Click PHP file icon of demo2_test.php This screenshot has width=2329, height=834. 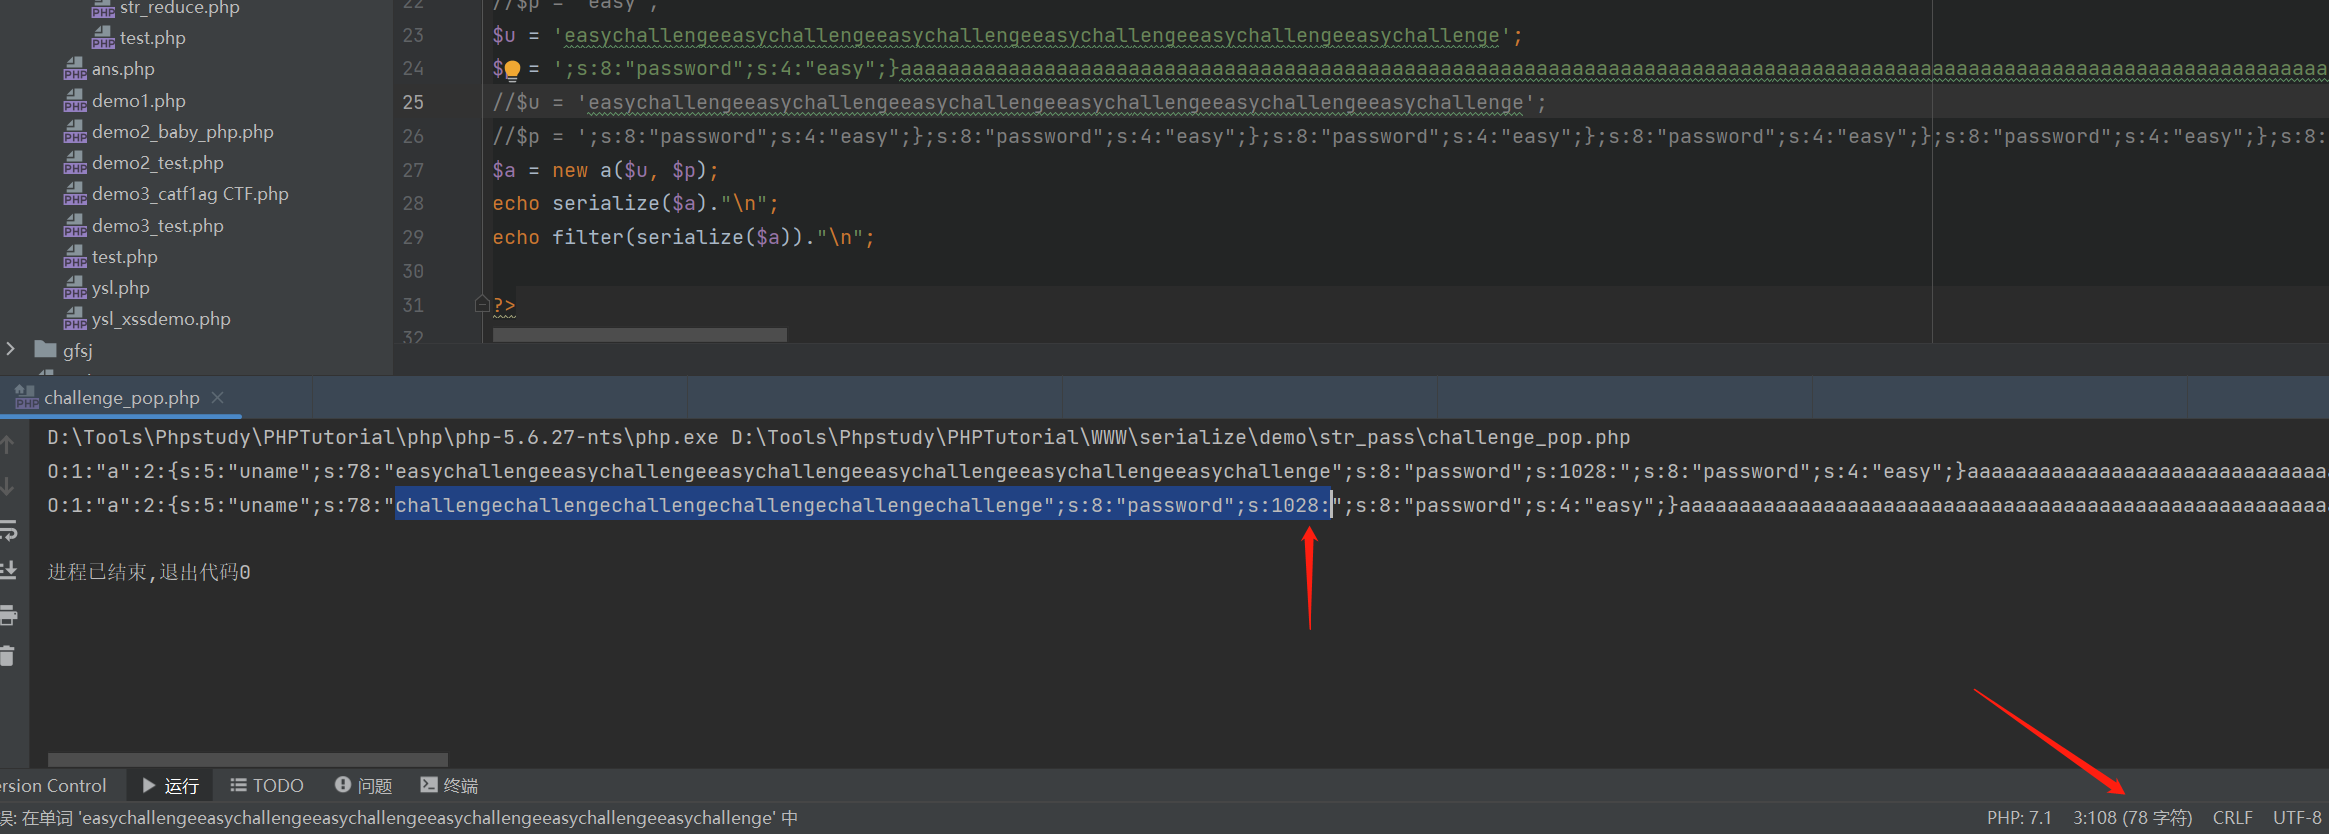coord(75,163)
